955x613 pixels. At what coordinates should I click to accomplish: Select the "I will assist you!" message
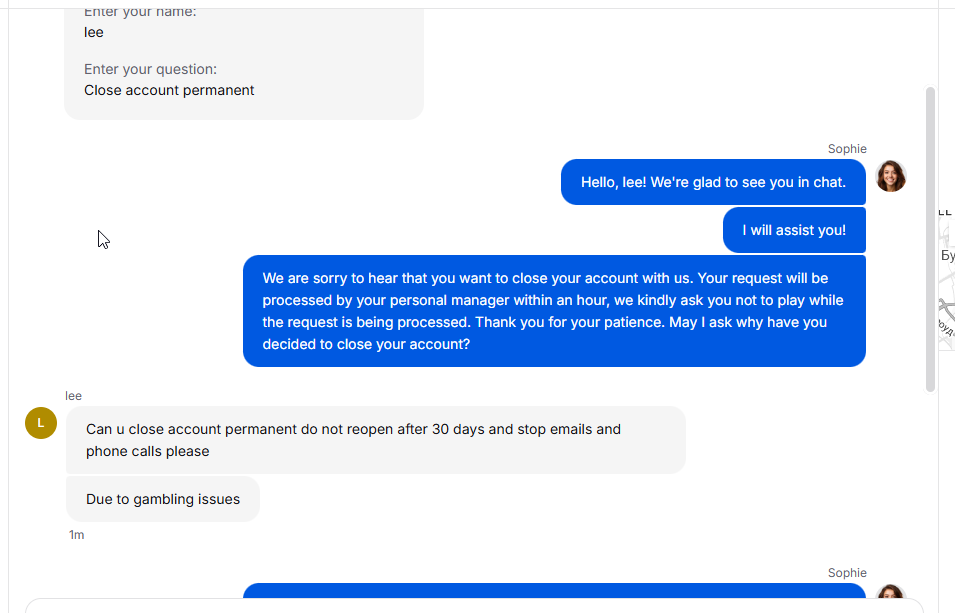794,230
